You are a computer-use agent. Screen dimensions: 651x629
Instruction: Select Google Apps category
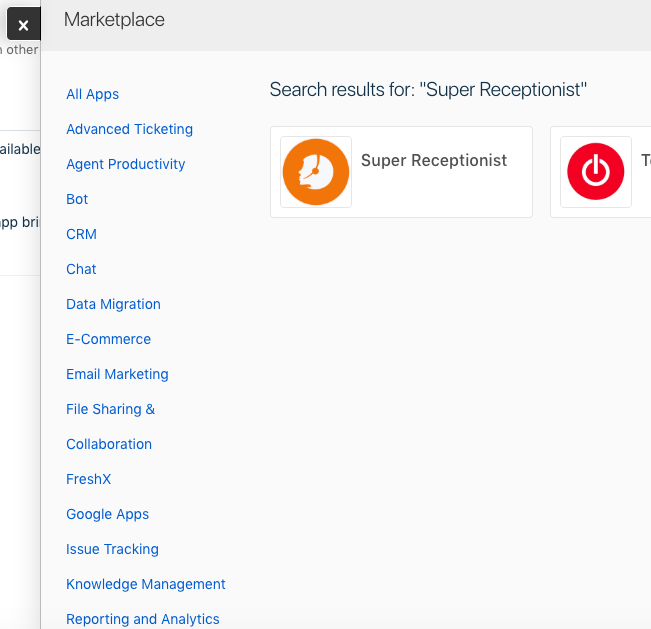click(108, 514)
